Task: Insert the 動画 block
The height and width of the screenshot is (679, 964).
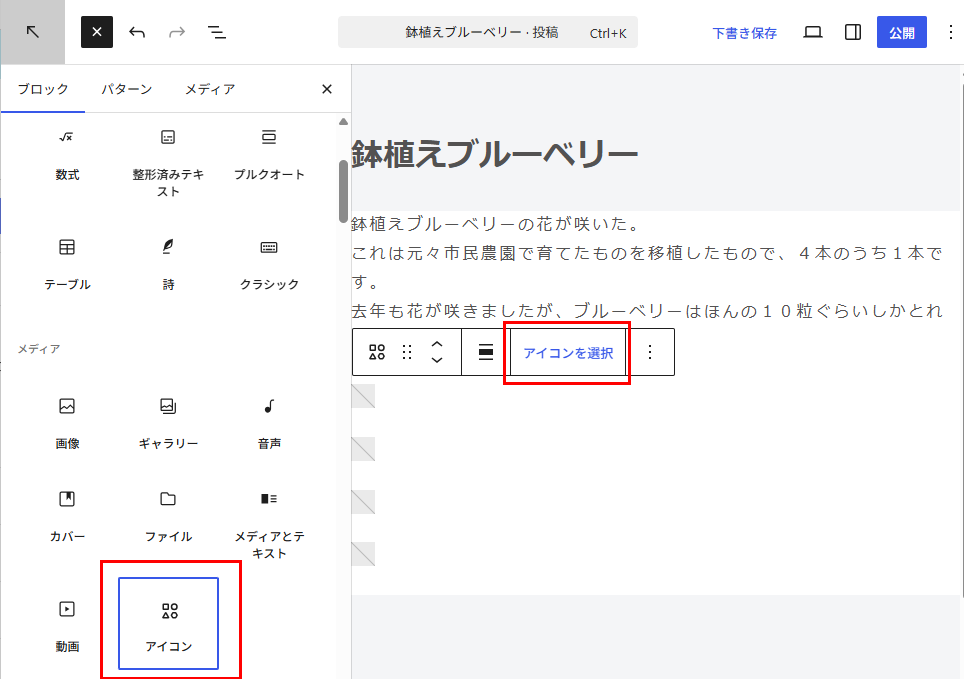Action: pyautogui.click(x=67, y=626)
